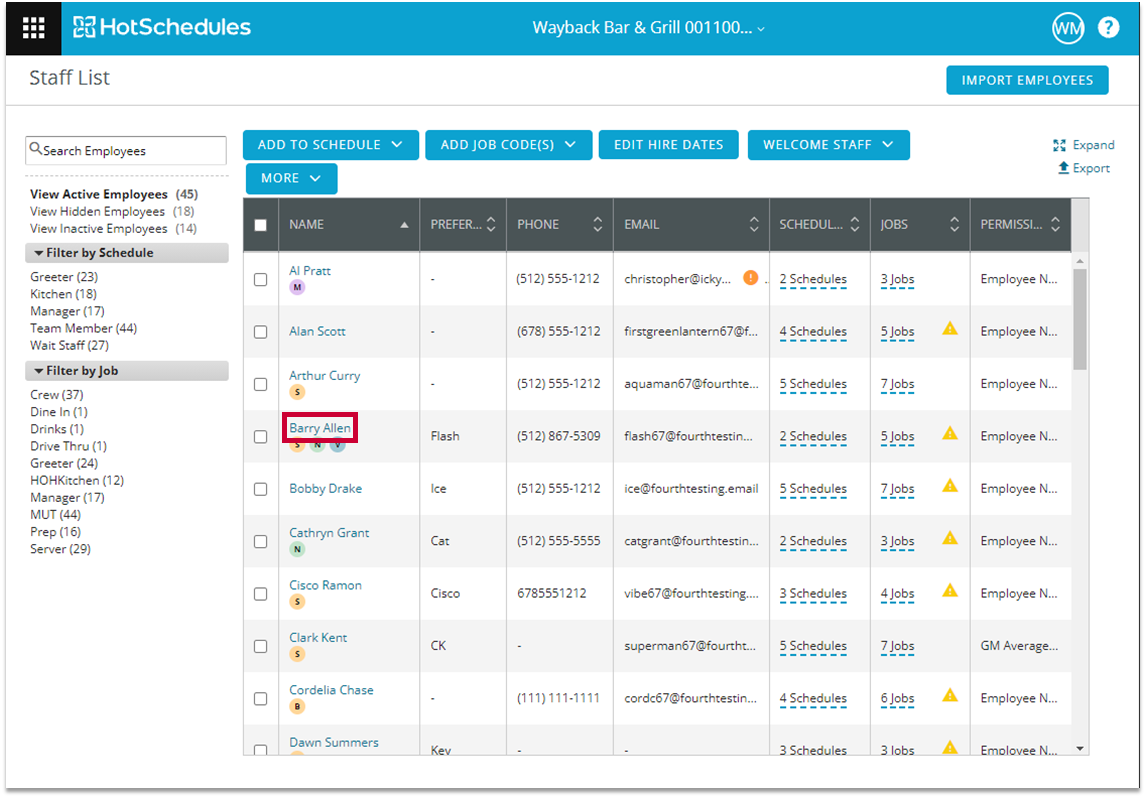Select View Inactive Employees filter
Screen dimensions: 1146x798
pos(113,229)
